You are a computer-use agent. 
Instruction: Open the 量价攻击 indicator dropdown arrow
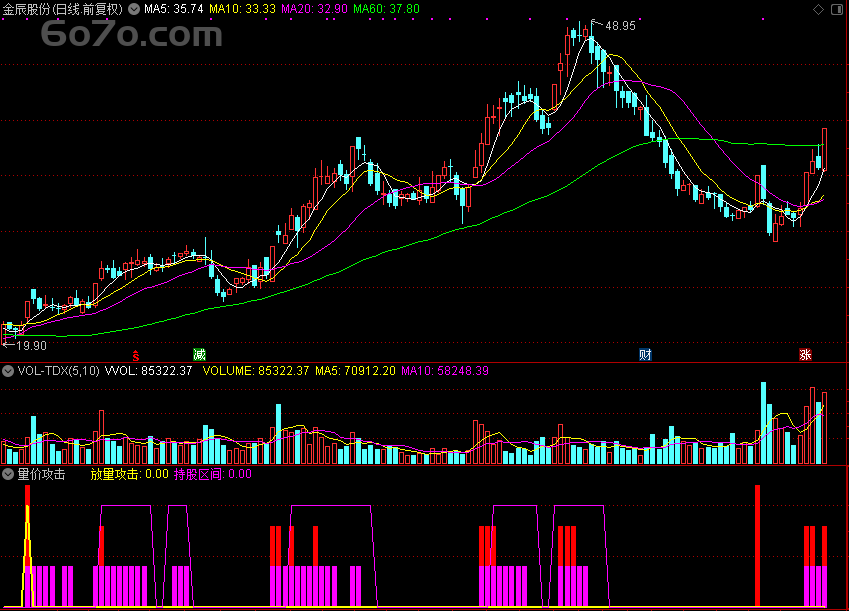tap(8, 474)
